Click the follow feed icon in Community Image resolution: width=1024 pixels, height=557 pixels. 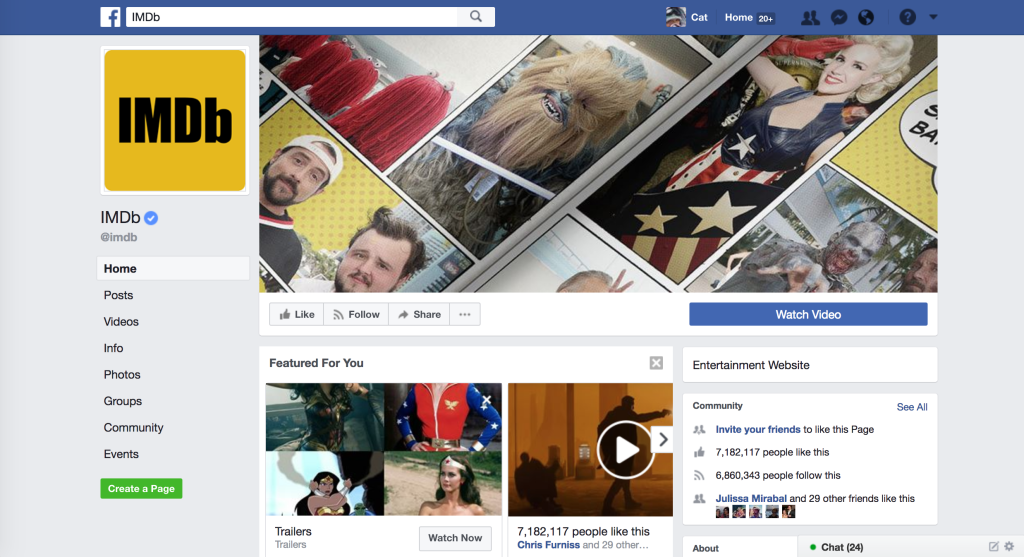[699, 475]
